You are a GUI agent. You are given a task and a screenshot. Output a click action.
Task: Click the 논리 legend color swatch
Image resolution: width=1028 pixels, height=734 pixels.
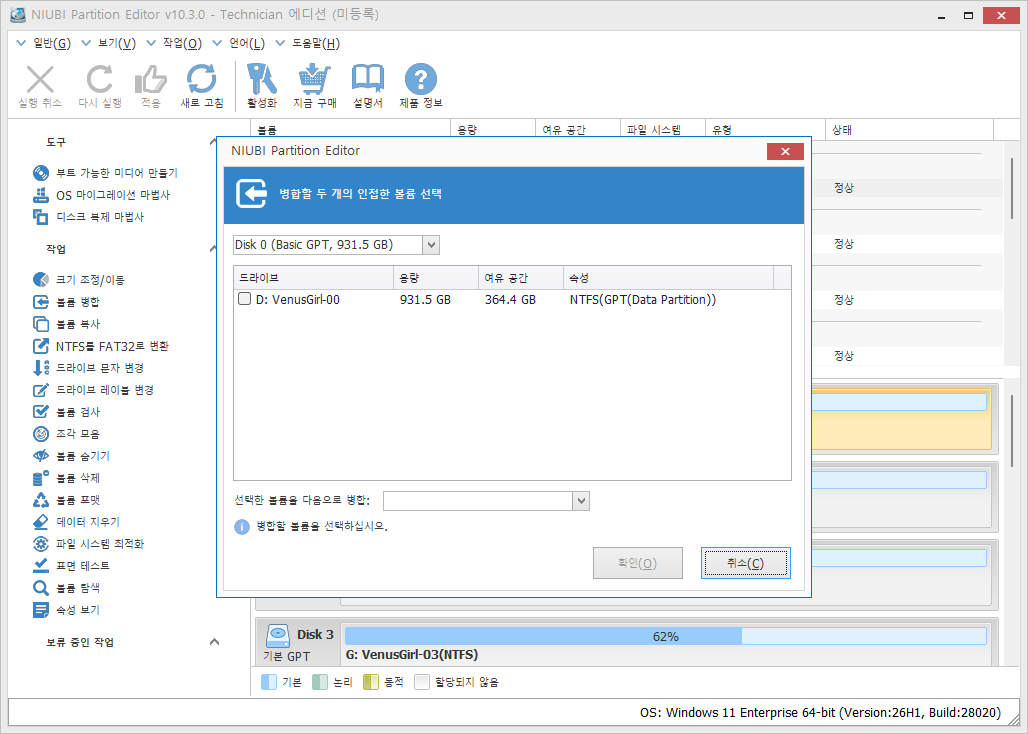click(x=320, y=682)
